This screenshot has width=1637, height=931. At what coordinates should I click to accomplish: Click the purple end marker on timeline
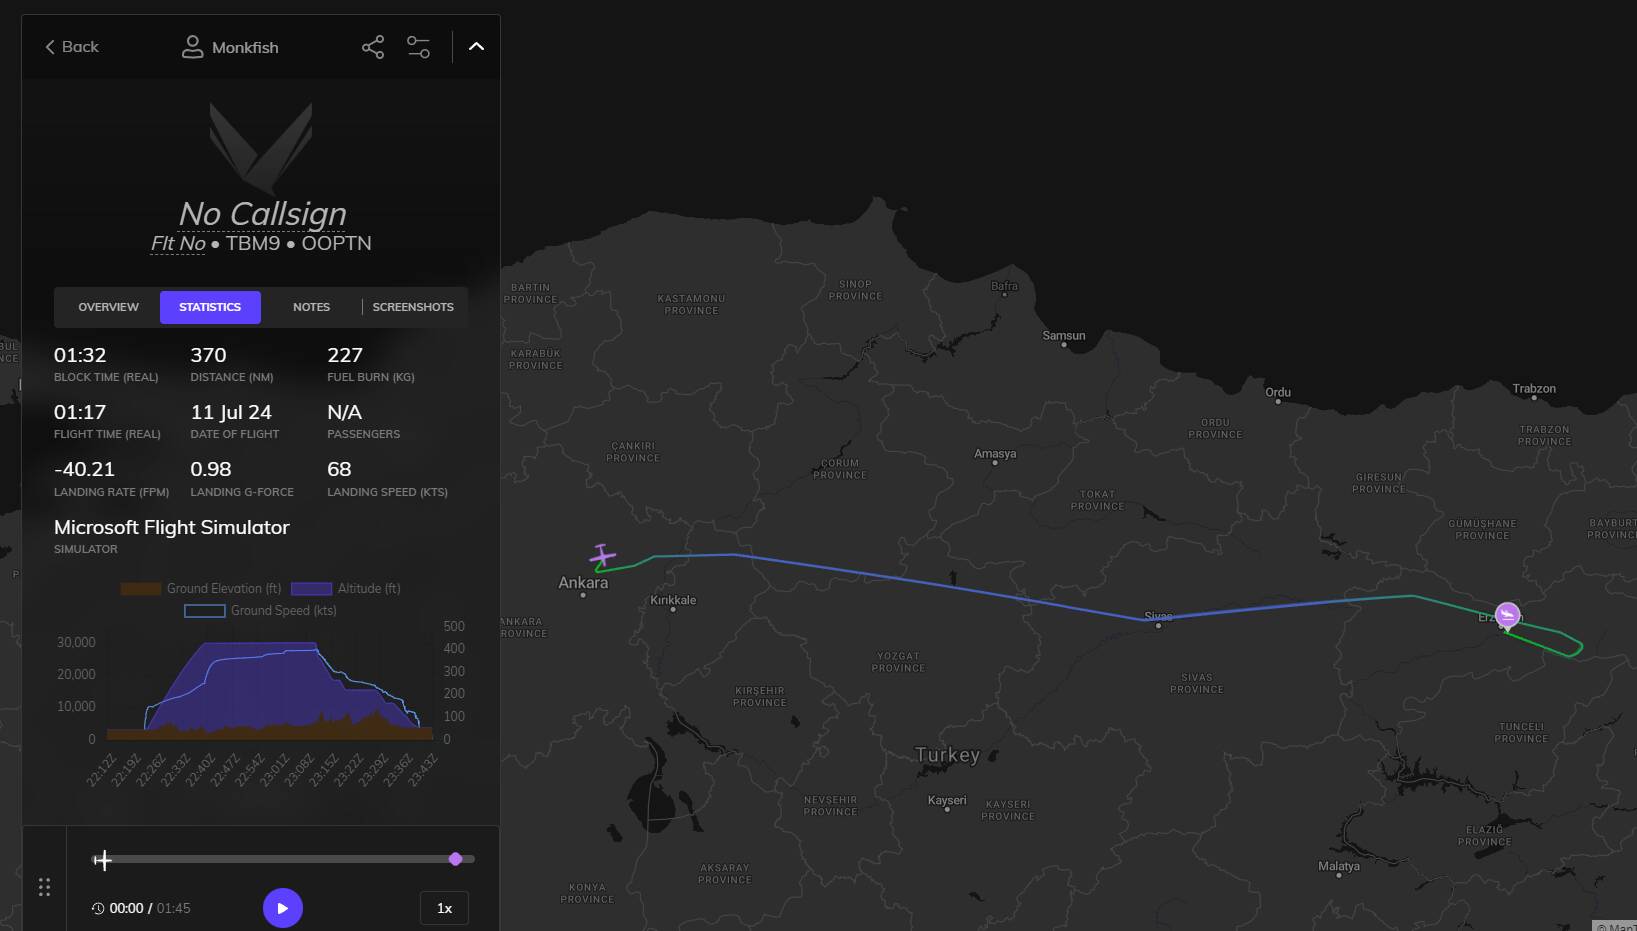(456, 859)
